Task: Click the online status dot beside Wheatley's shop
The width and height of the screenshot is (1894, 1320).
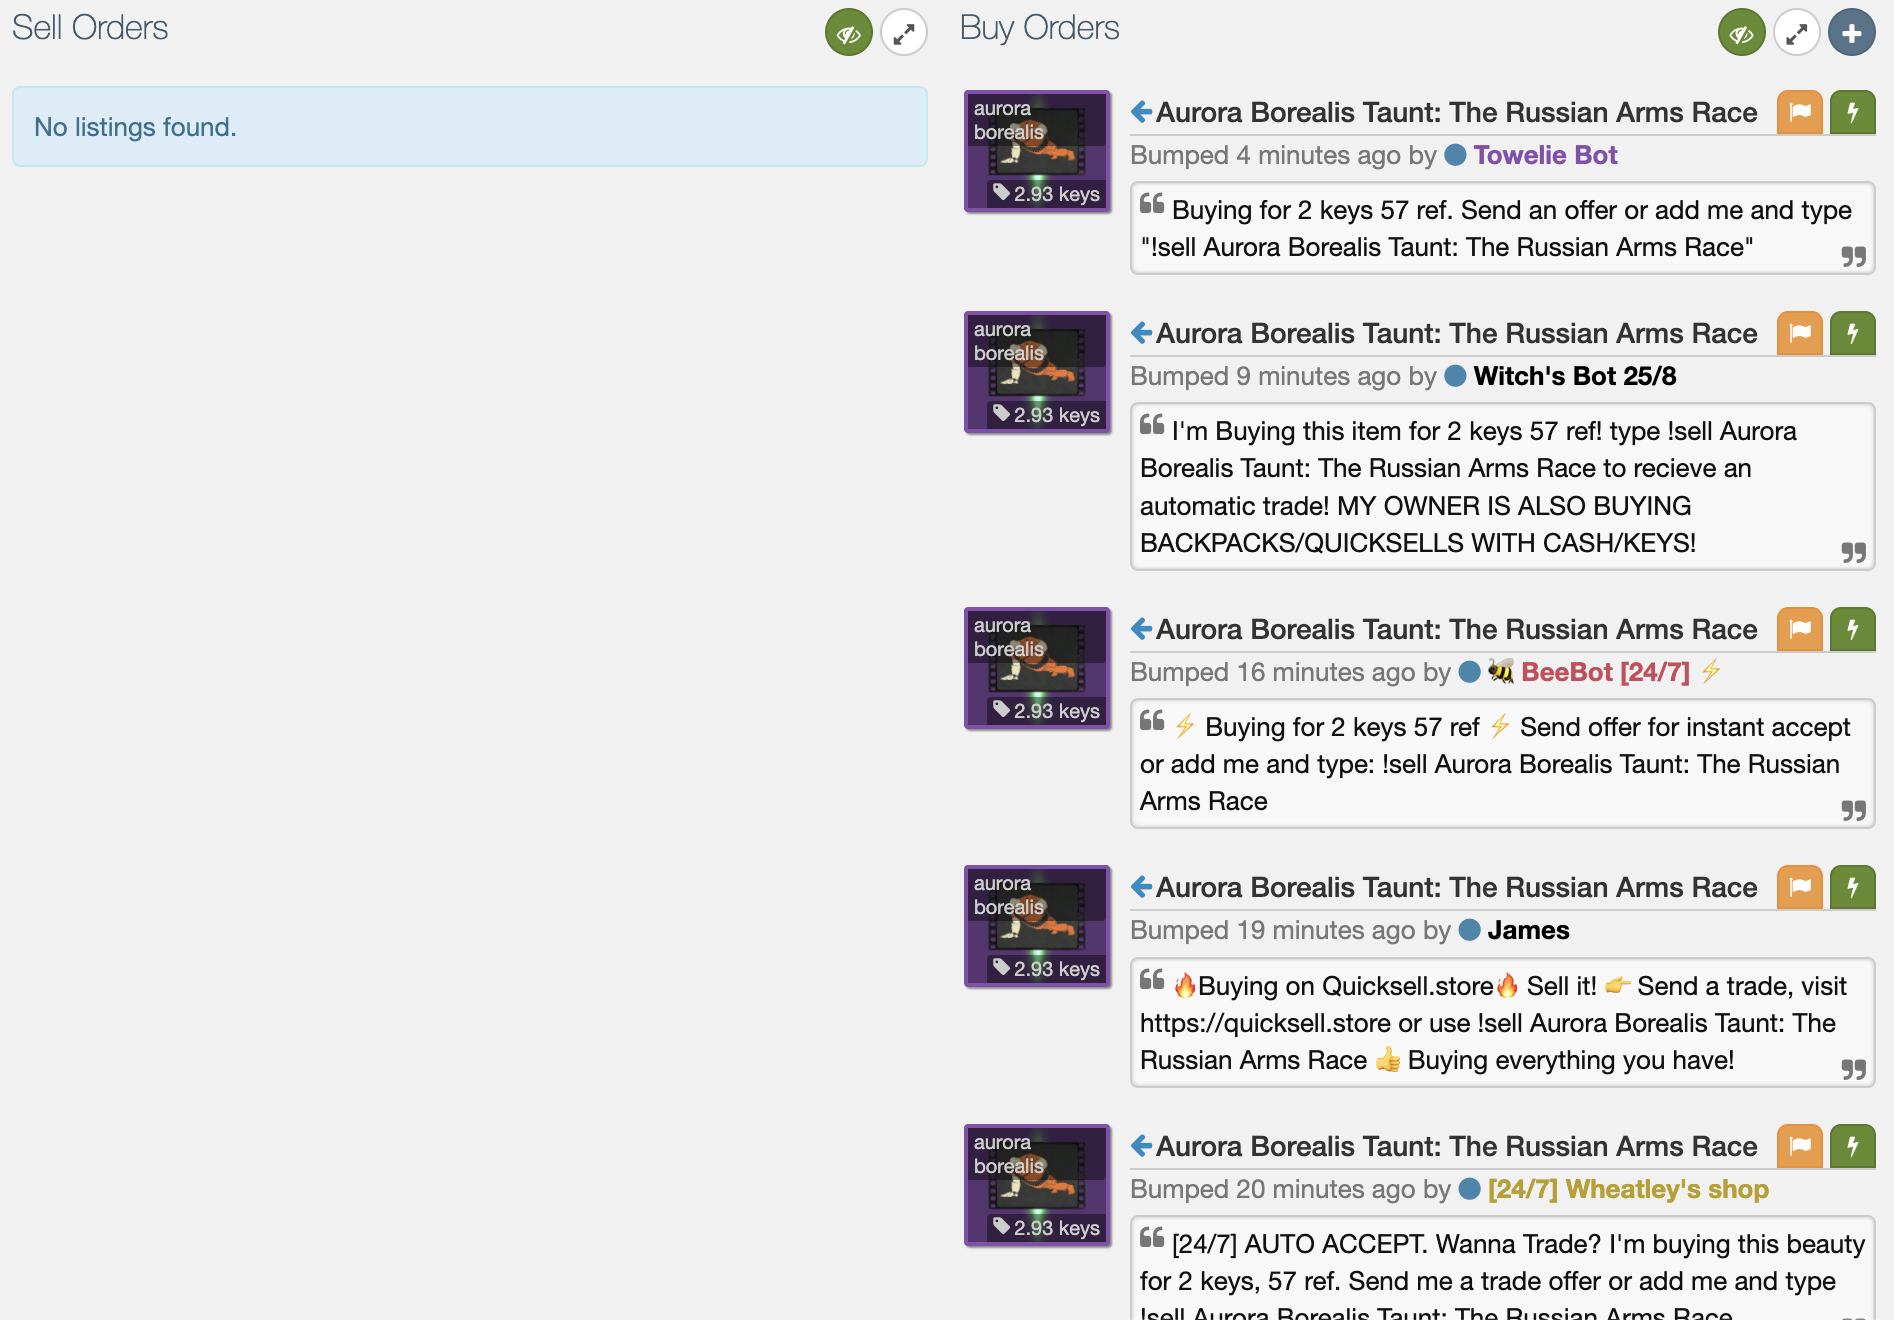Action: click(1470, 1189)
